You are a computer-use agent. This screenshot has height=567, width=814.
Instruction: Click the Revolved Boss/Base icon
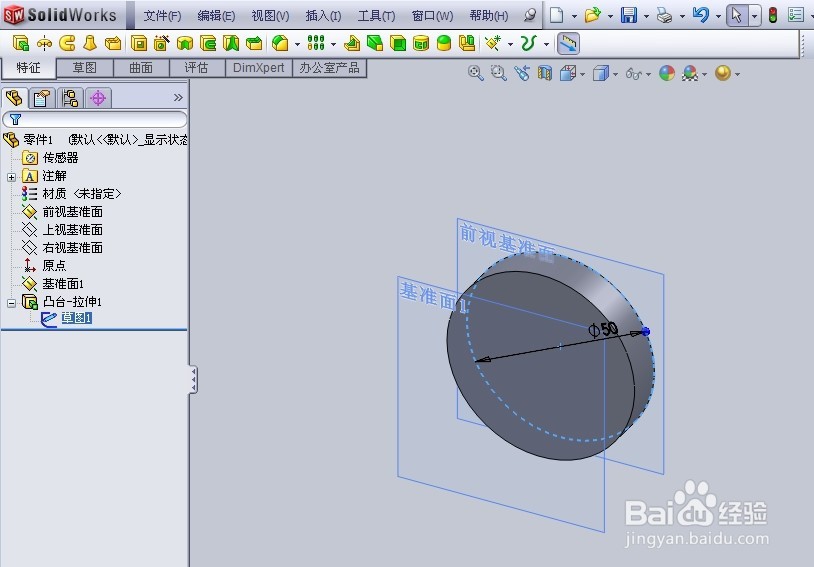[45, 43]
